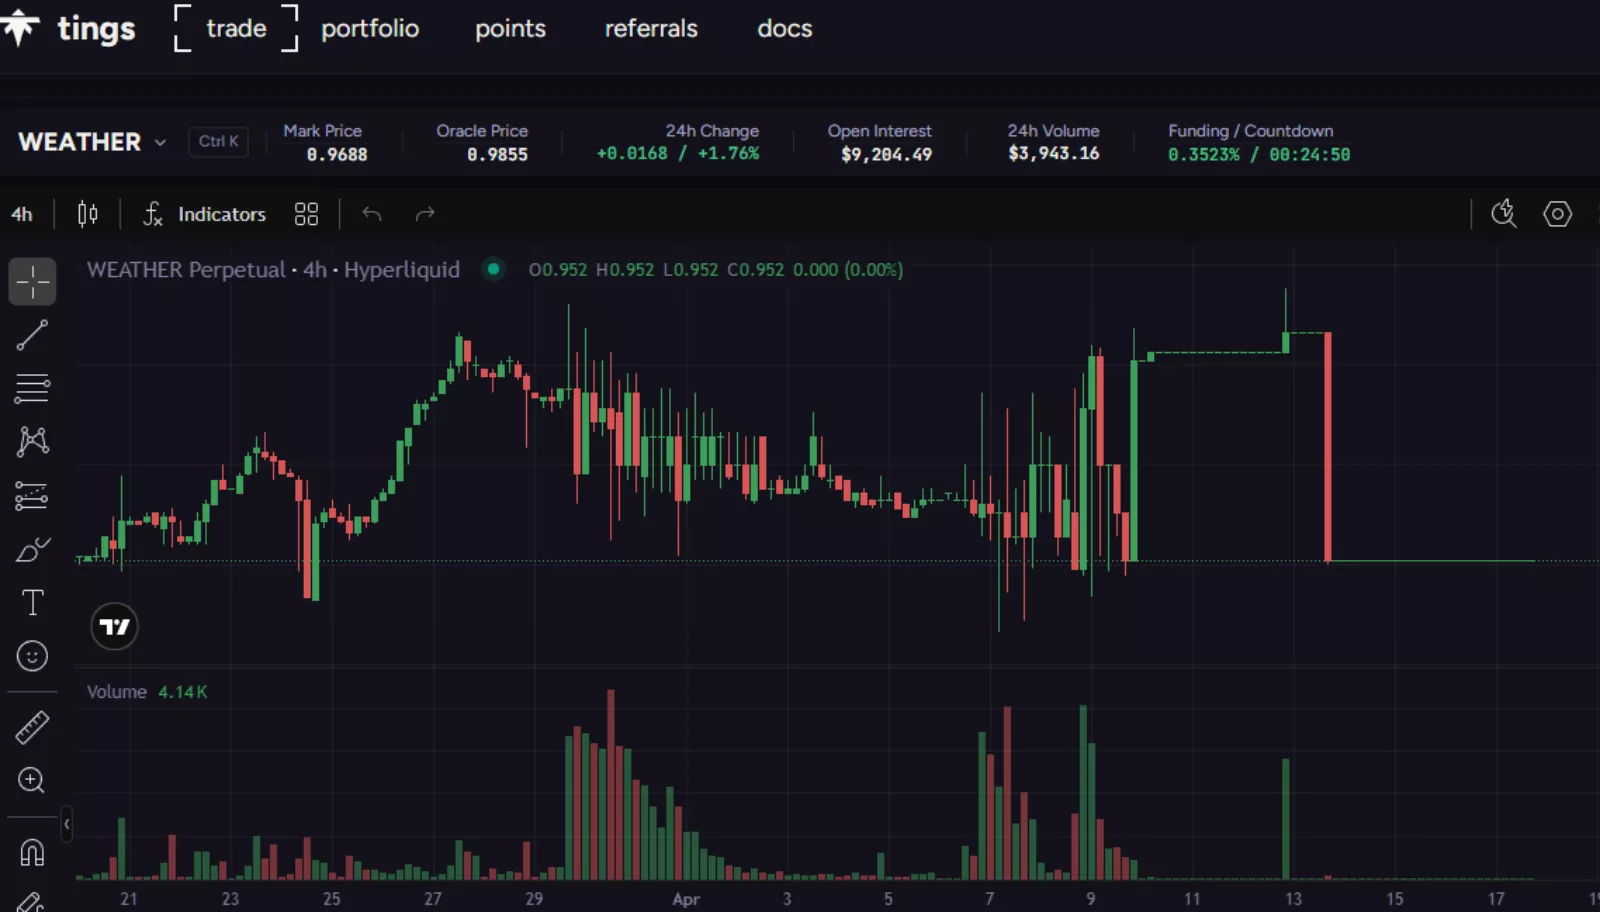Viewport: 1600px width, 912px height.
Task: Click the zoom in magnifier tool
Action: pyautogui.click(x=32, y=780)
